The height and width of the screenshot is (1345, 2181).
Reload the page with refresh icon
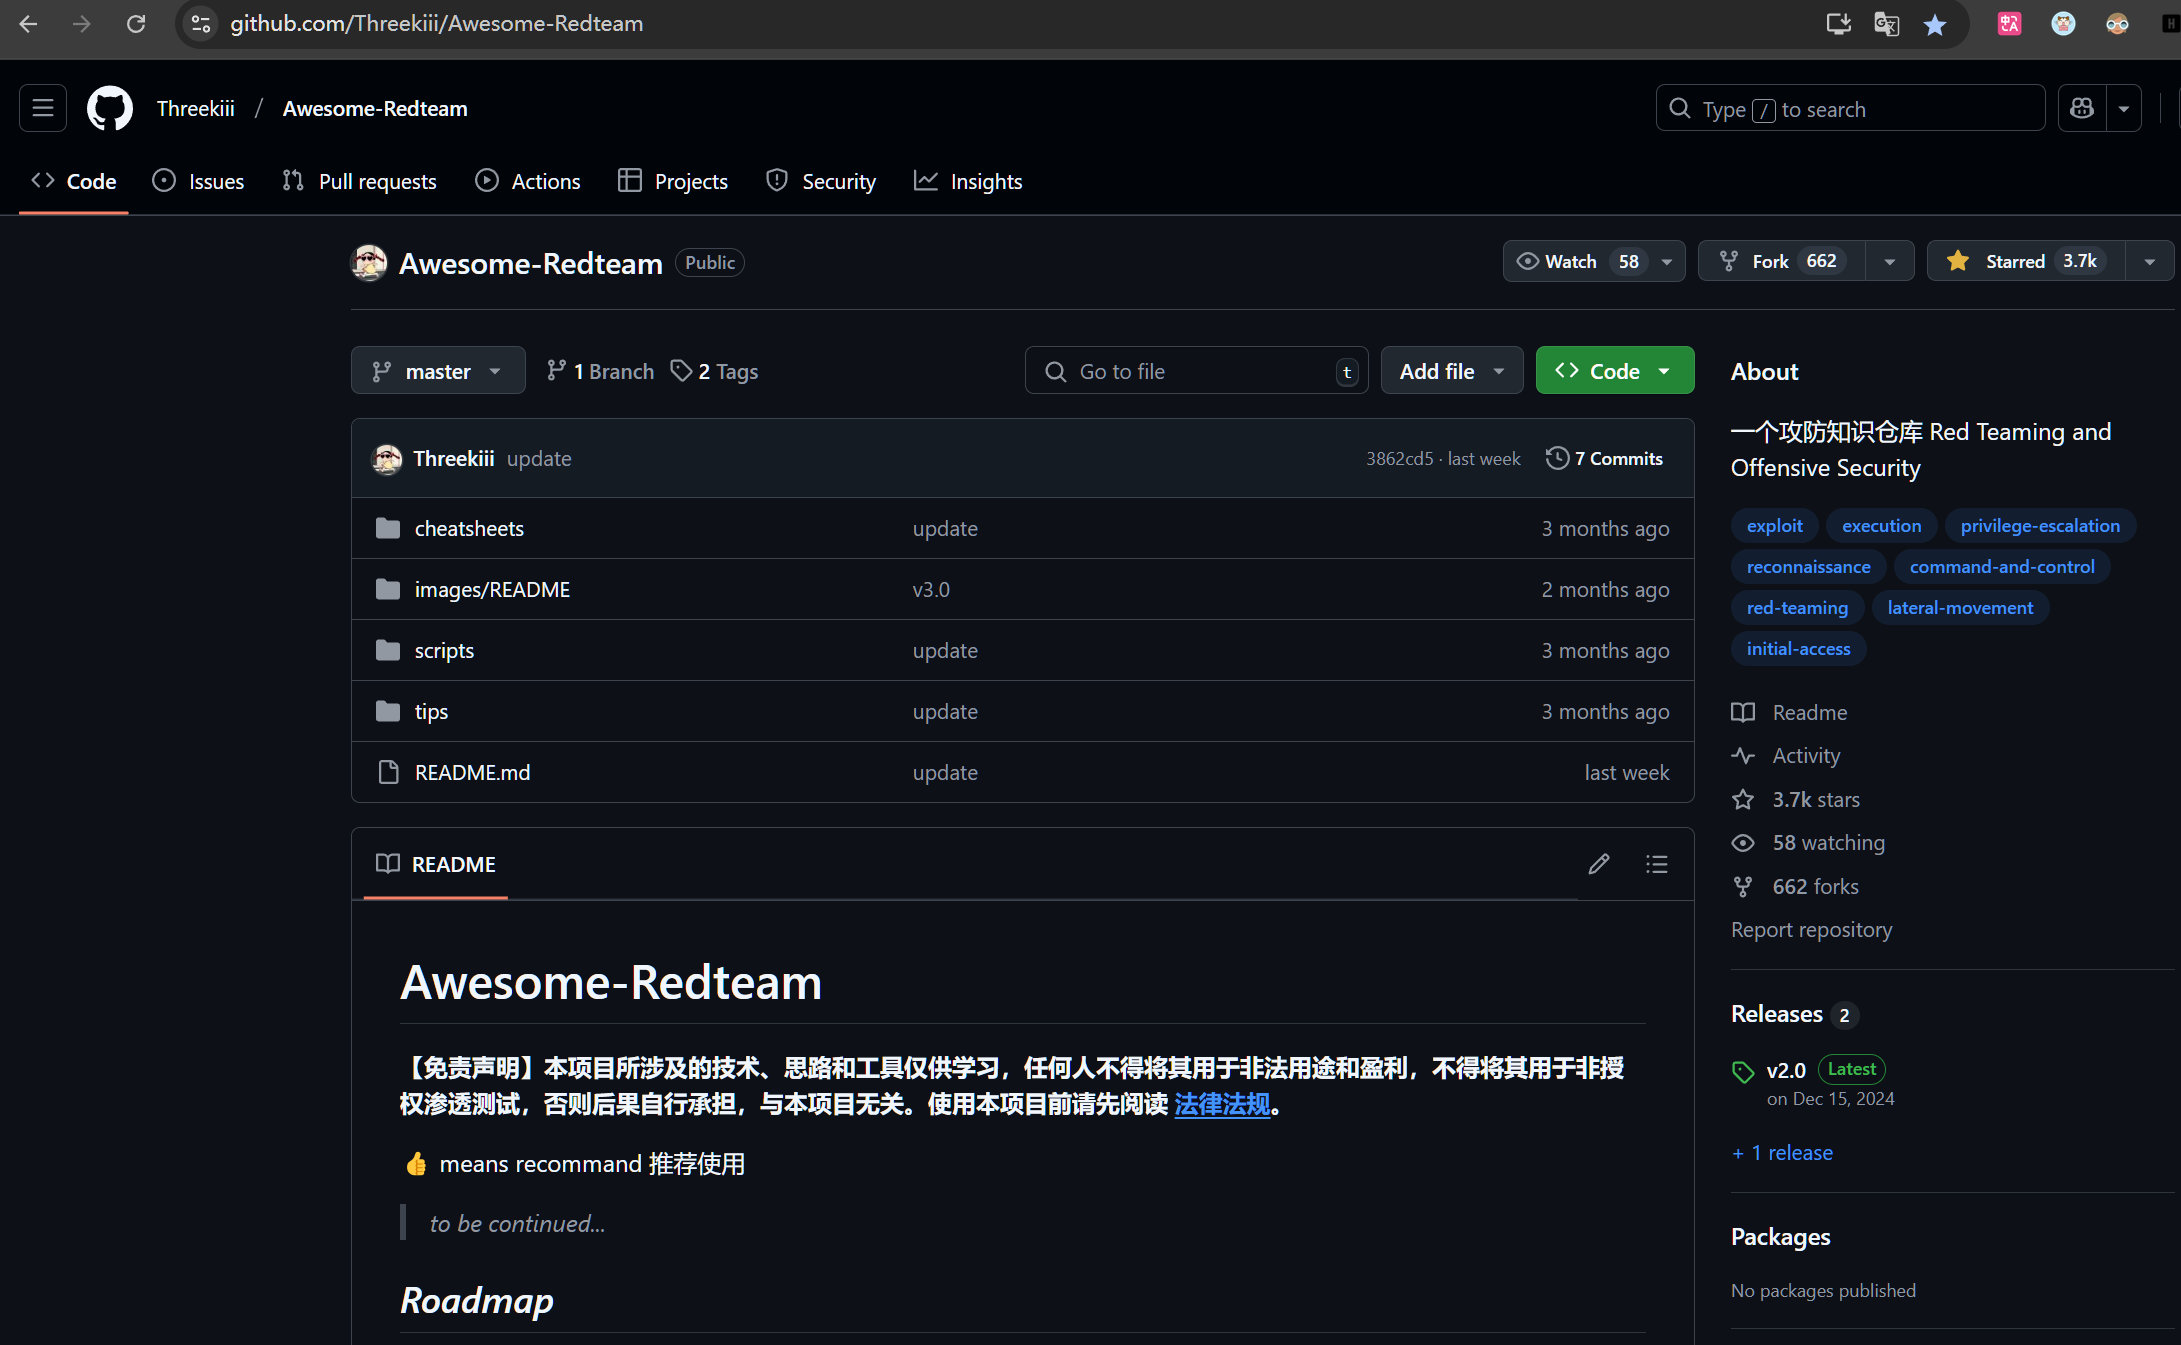click(136, 24)
